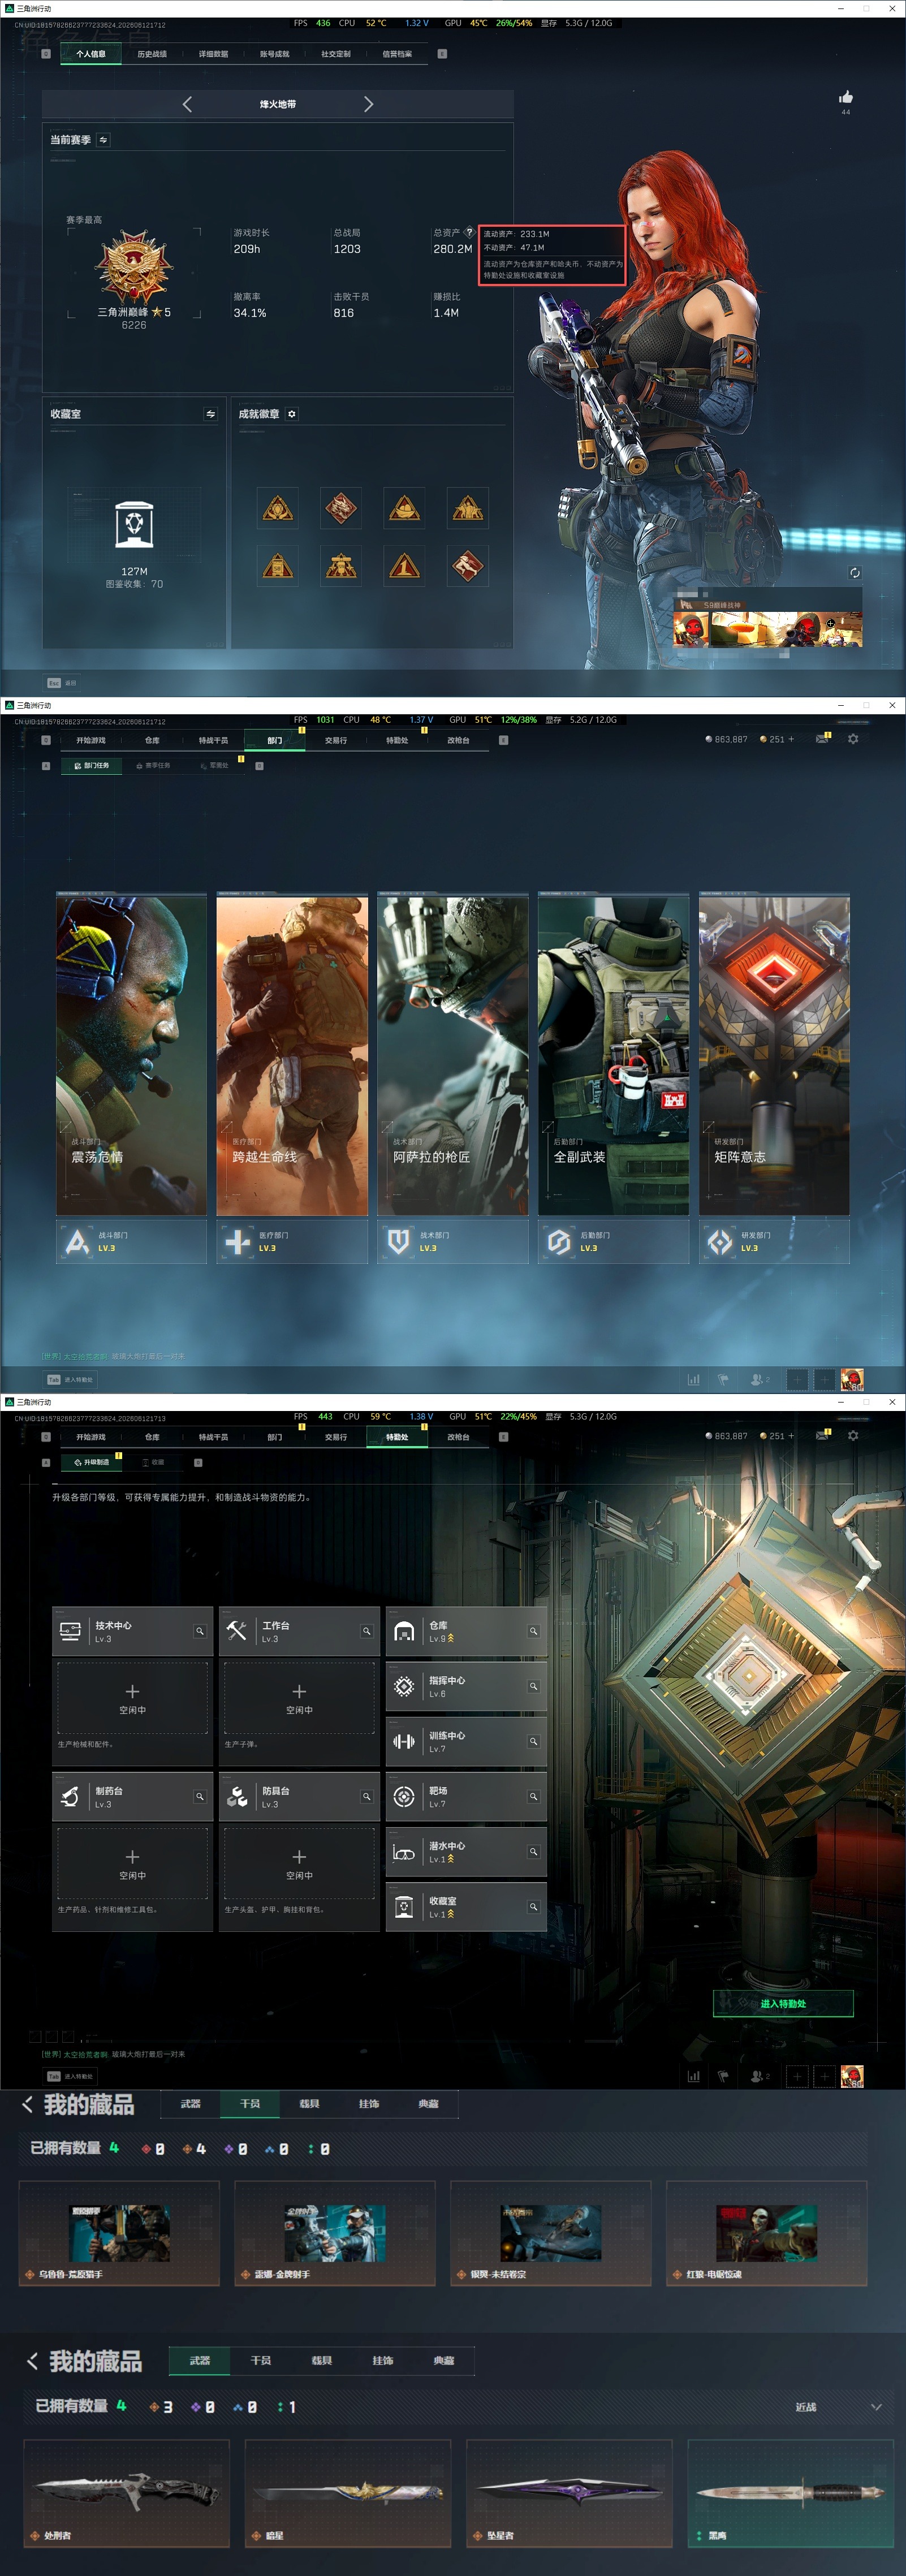Click the idle 空闲中 slot under 工作台
Viewport: 906px width, 2576px height.
[x=300, y=1698]
